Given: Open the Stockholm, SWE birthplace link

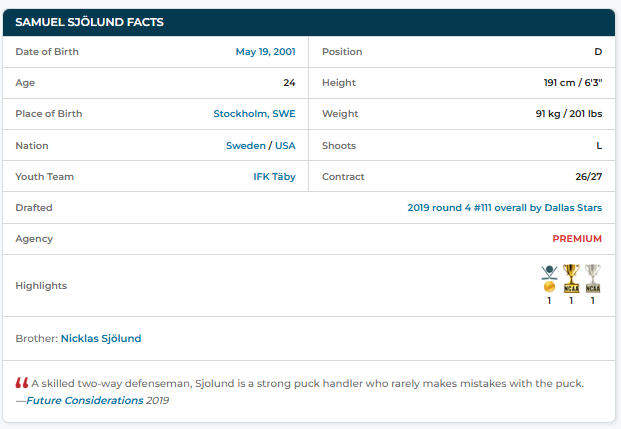Looking at the screenshot, I should click(x=254, y=114).
